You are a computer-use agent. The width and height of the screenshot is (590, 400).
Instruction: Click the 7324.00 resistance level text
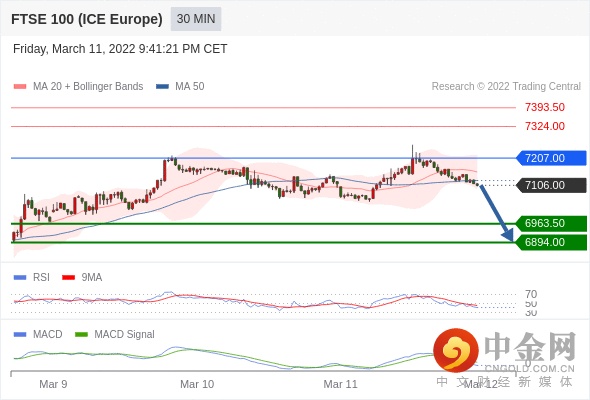pyautogui.click(x=545, y=126)
